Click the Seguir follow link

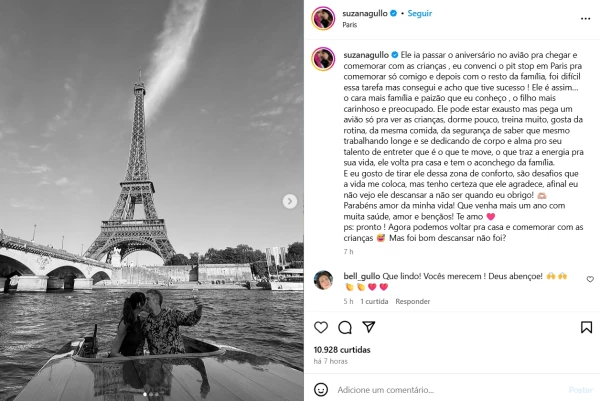click(419, 13)
